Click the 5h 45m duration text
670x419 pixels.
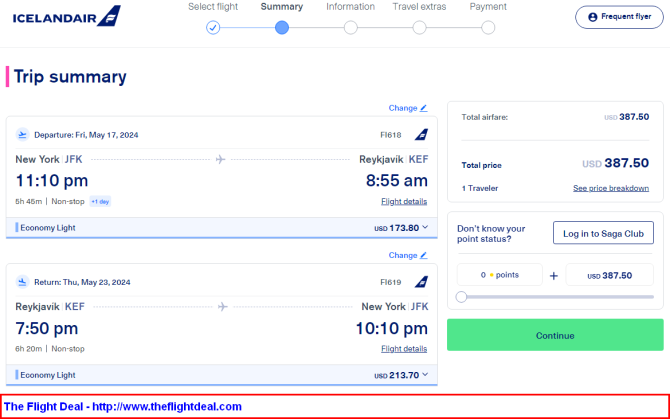click(x=29, y=201)
